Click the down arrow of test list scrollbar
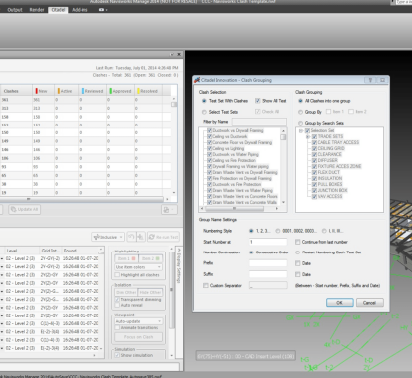The height and width of the screenshot is (378, 412). tap(283, 202)
